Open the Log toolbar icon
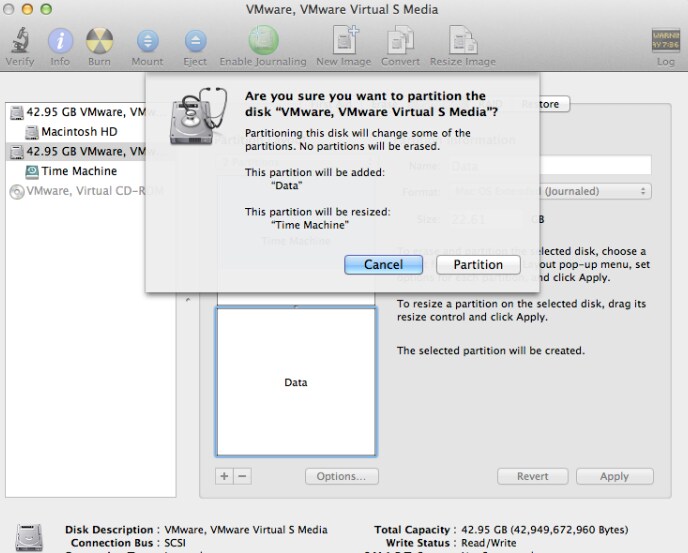This screenshot has height=553, width=688. point(666,41)
